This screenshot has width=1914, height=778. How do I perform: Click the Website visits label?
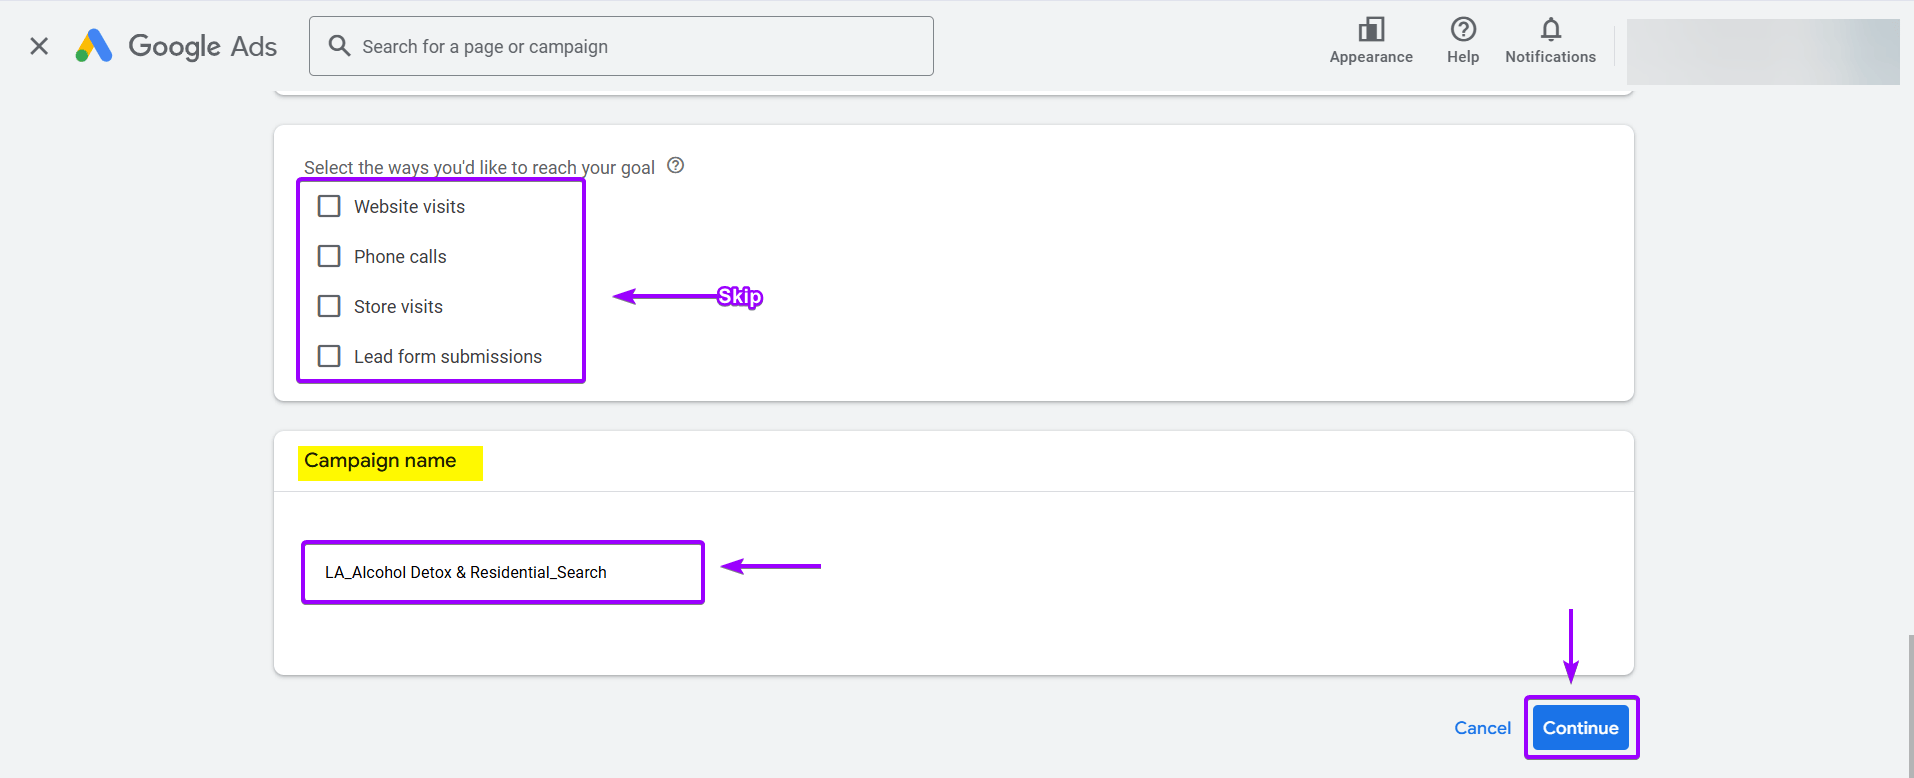coord(409,207)
